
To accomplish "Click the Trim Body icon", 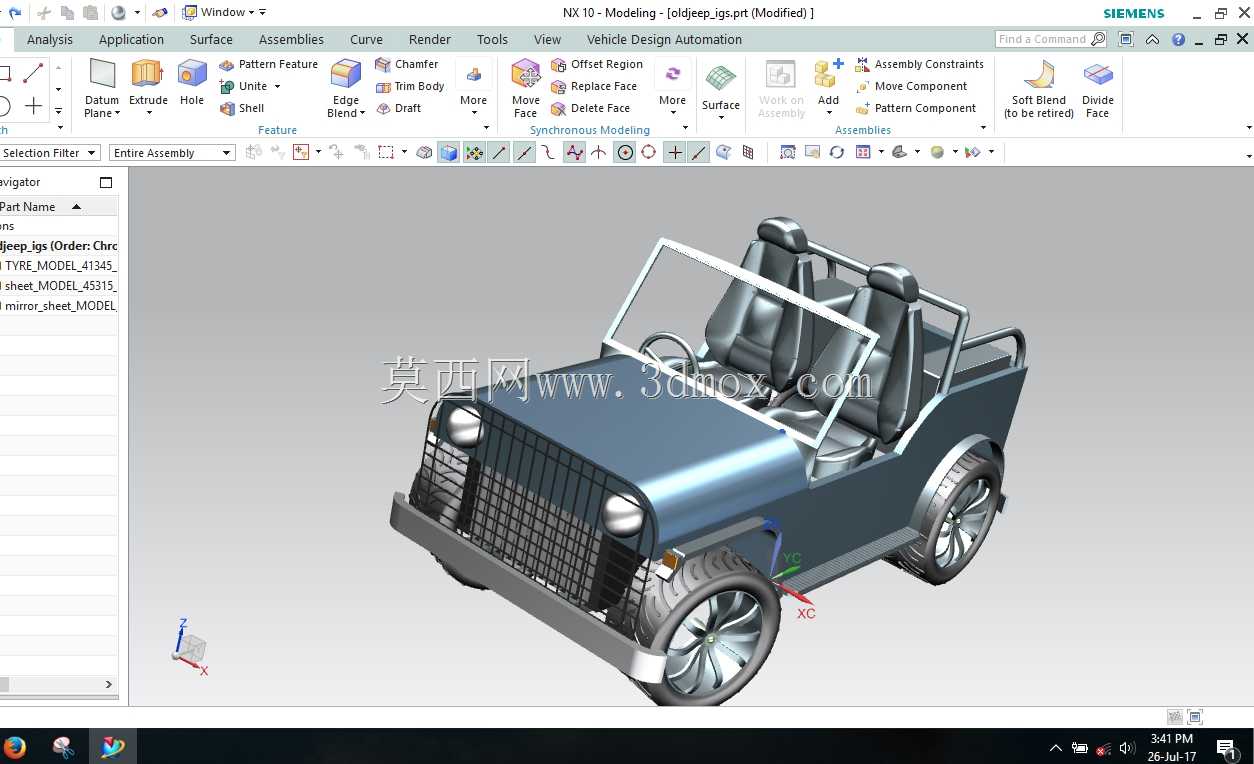I will point(383,86).
